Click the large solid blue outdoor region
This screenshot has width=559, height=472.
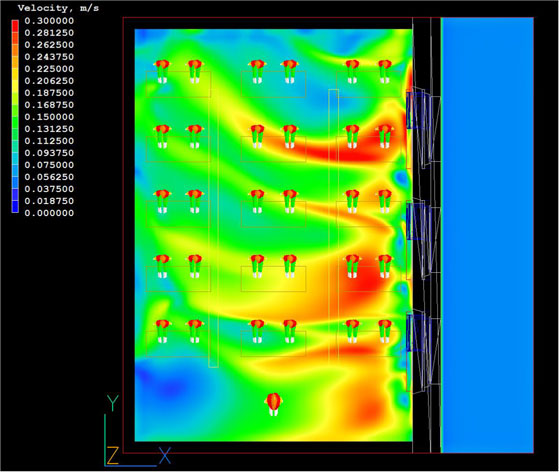[x=488, y=235]
